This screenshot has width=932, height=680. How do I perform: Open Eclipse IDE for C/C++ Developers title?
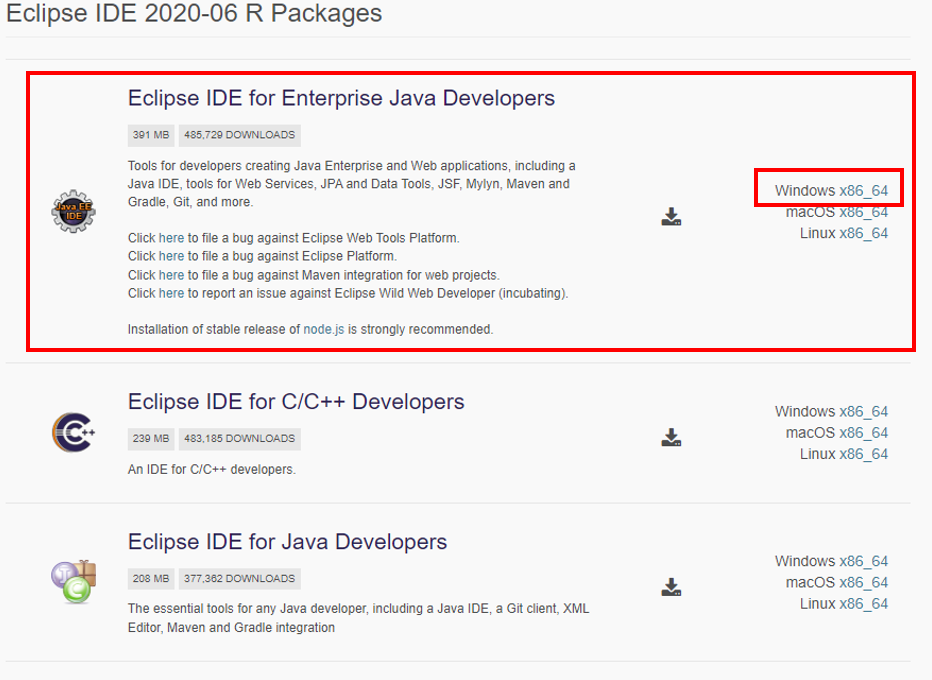pos(296,402)
